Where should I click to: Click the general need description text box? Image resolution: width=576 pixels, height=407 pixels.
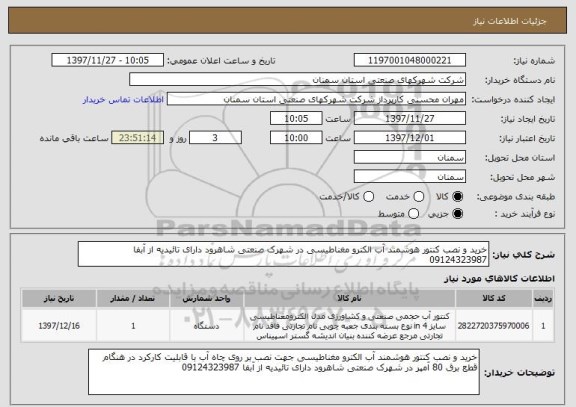pyautogui.click(x=283, y=254)
